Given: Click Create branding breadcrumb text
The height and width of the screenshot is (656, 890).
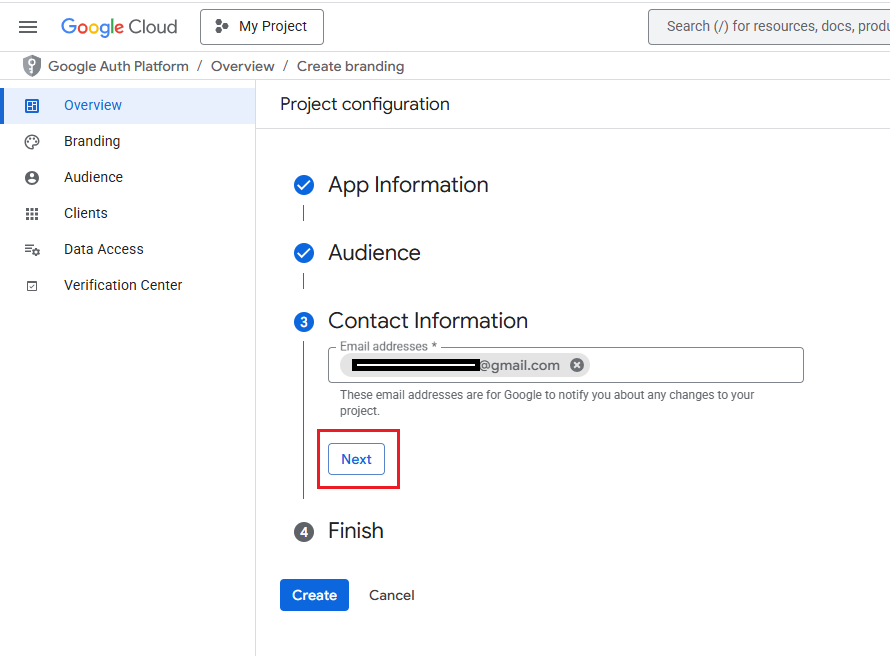Looking at the screenshot, I should pyautogui.click(x=350, y=66).
